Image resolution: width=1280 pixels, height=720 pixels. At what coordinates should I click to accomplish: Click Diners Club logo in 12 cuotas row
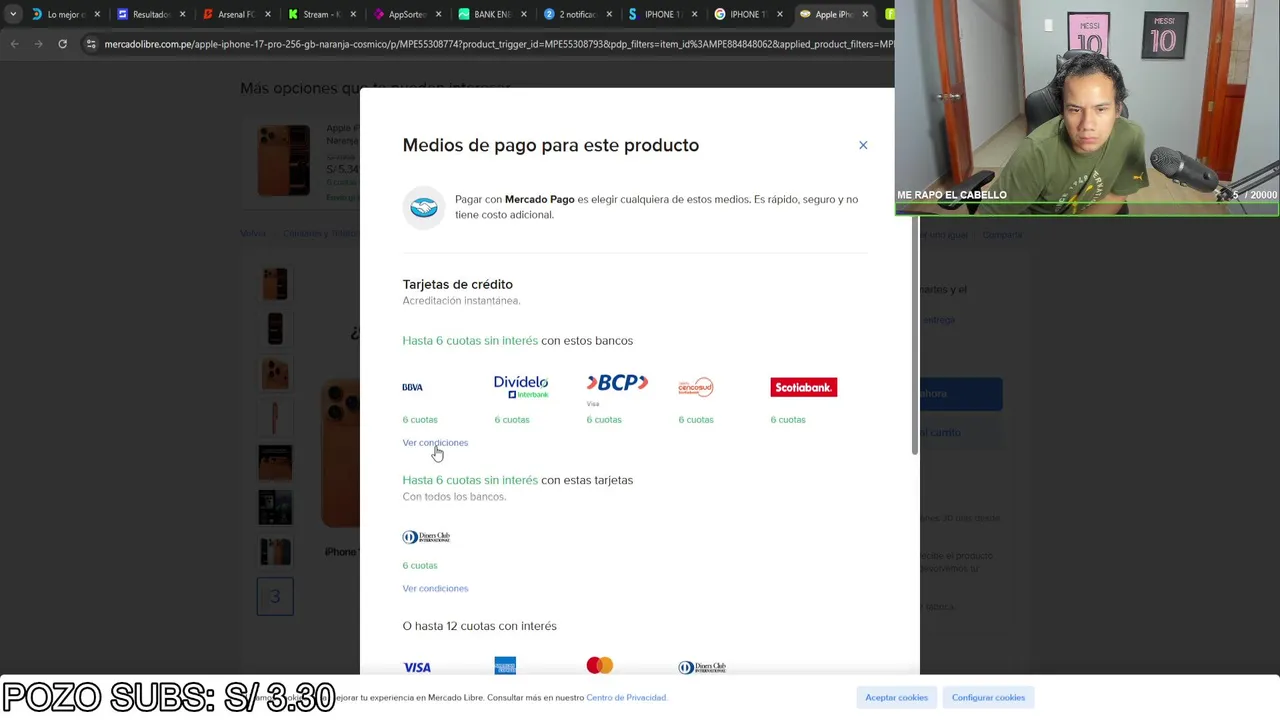pyautogui.click(x=702, y=667)
